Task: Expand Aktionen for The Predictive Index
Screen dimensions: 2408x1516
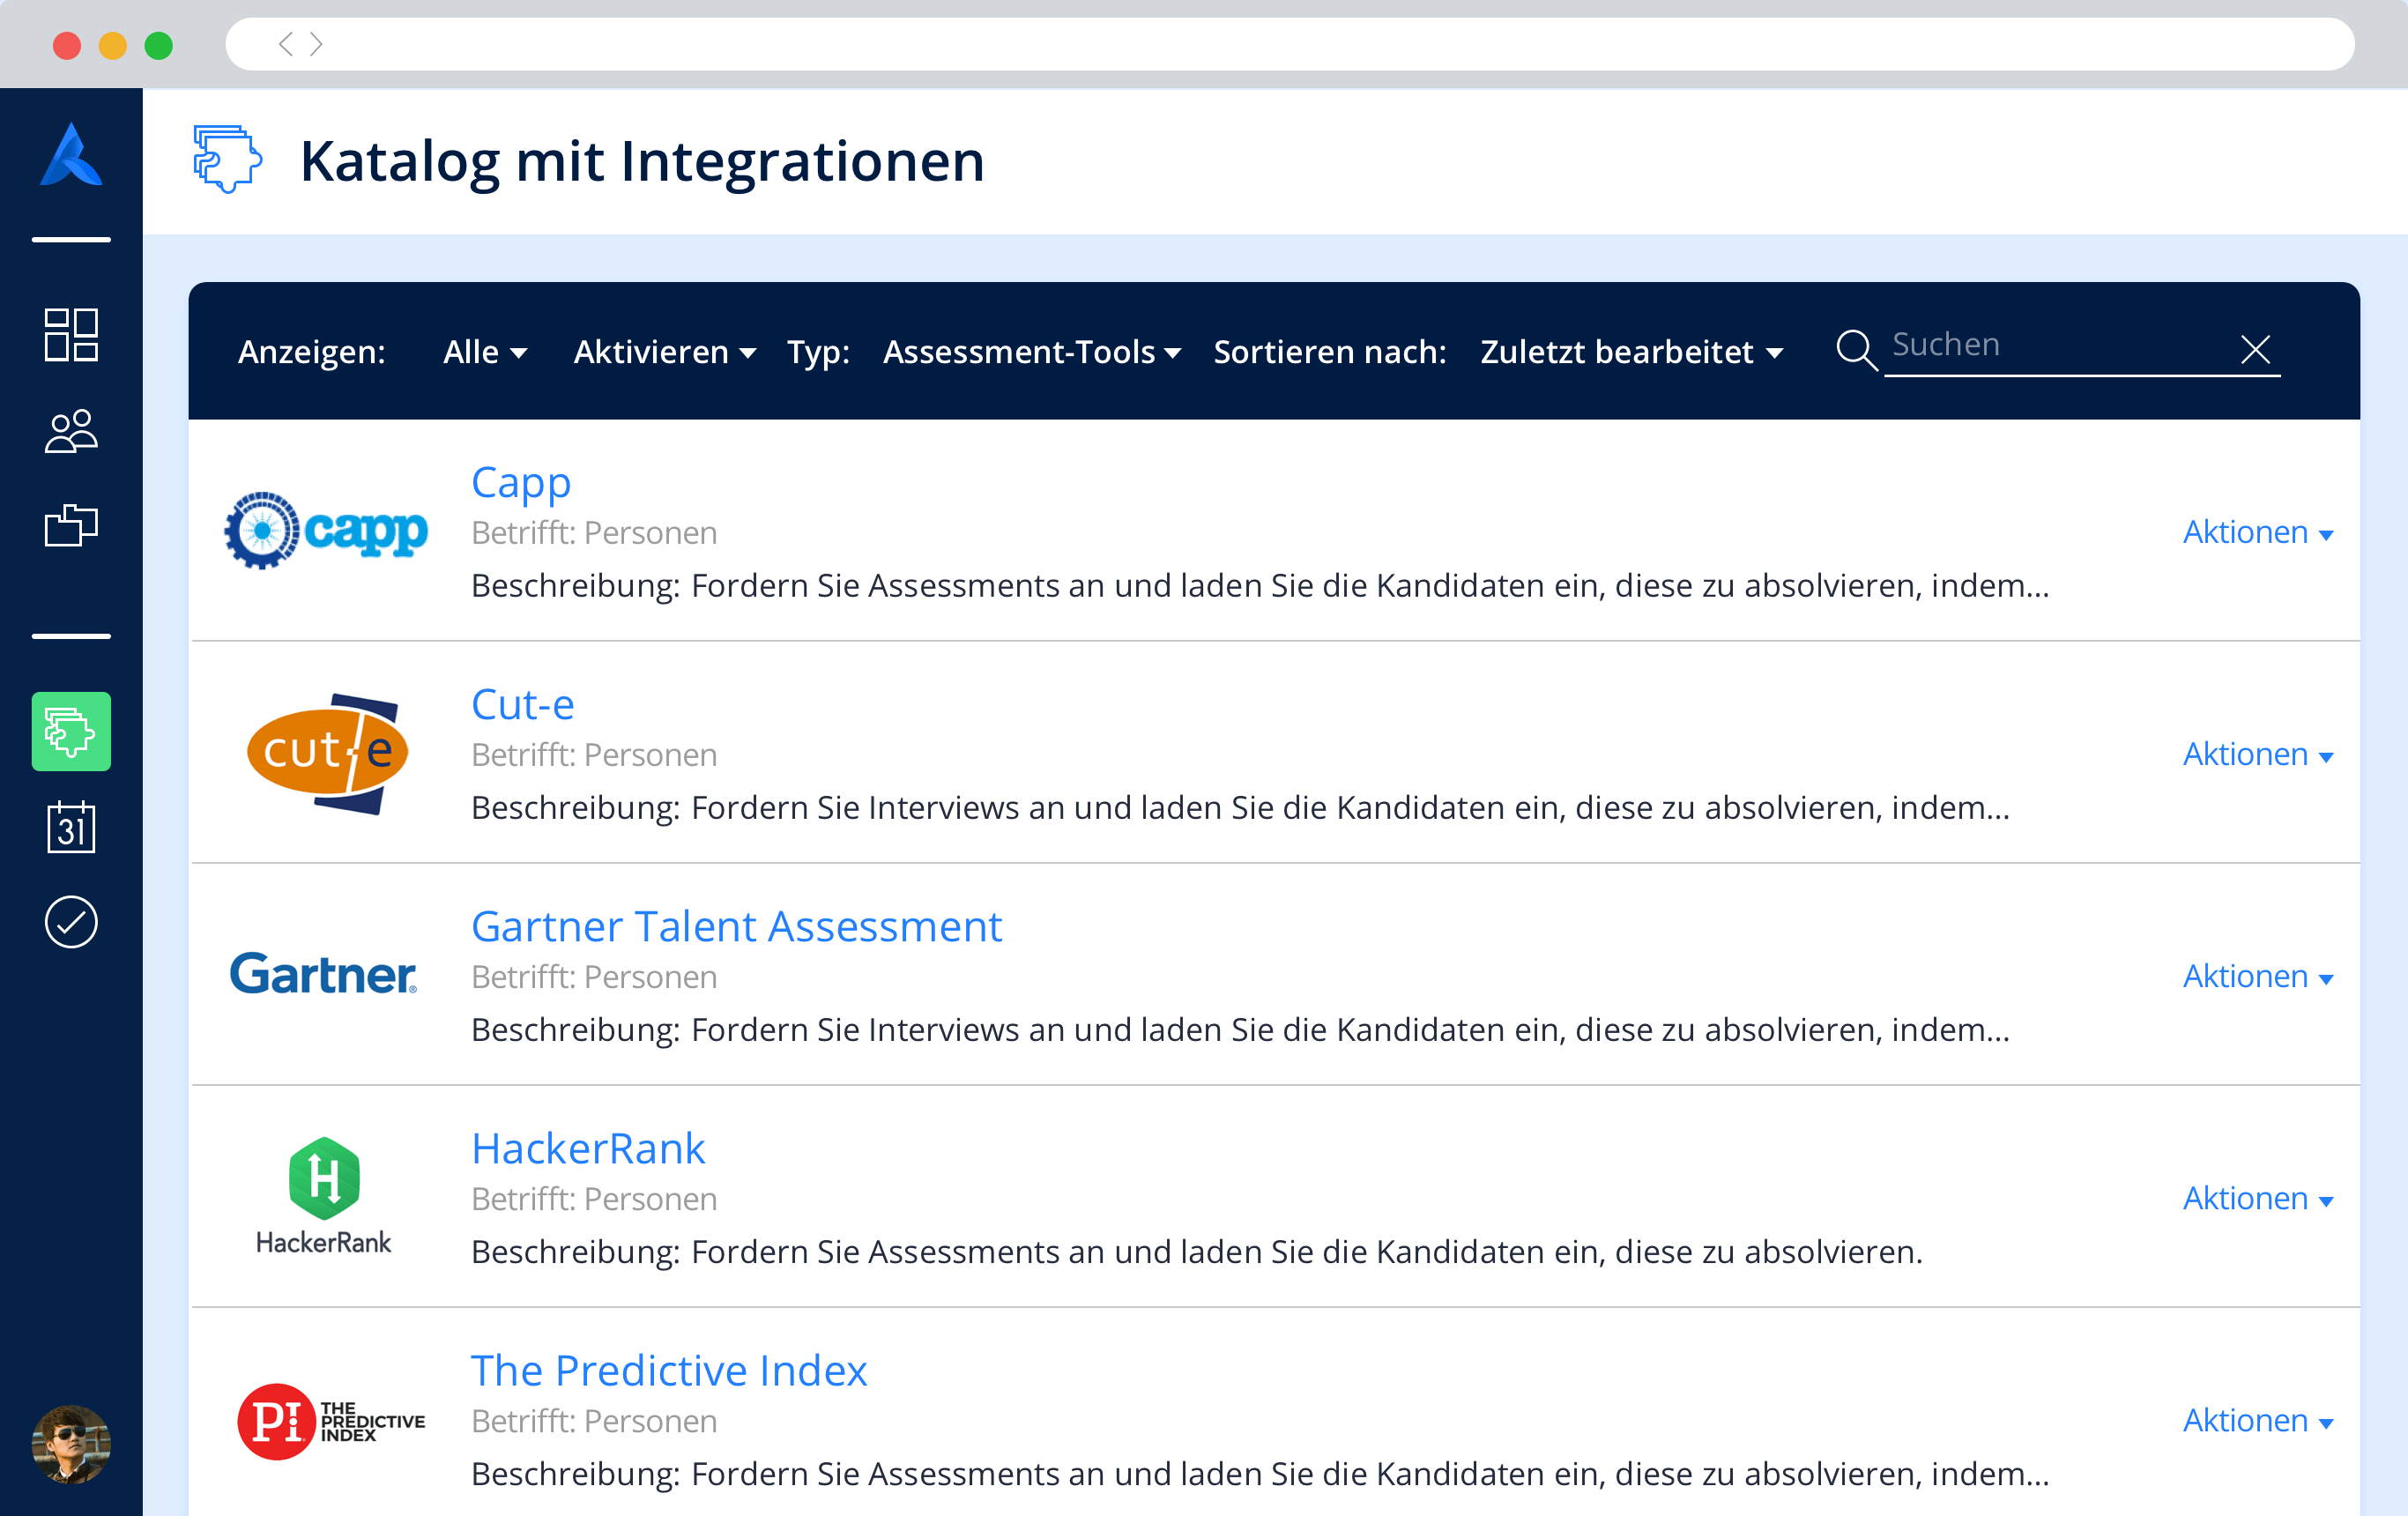Action: click(x=2258, y=1420)
